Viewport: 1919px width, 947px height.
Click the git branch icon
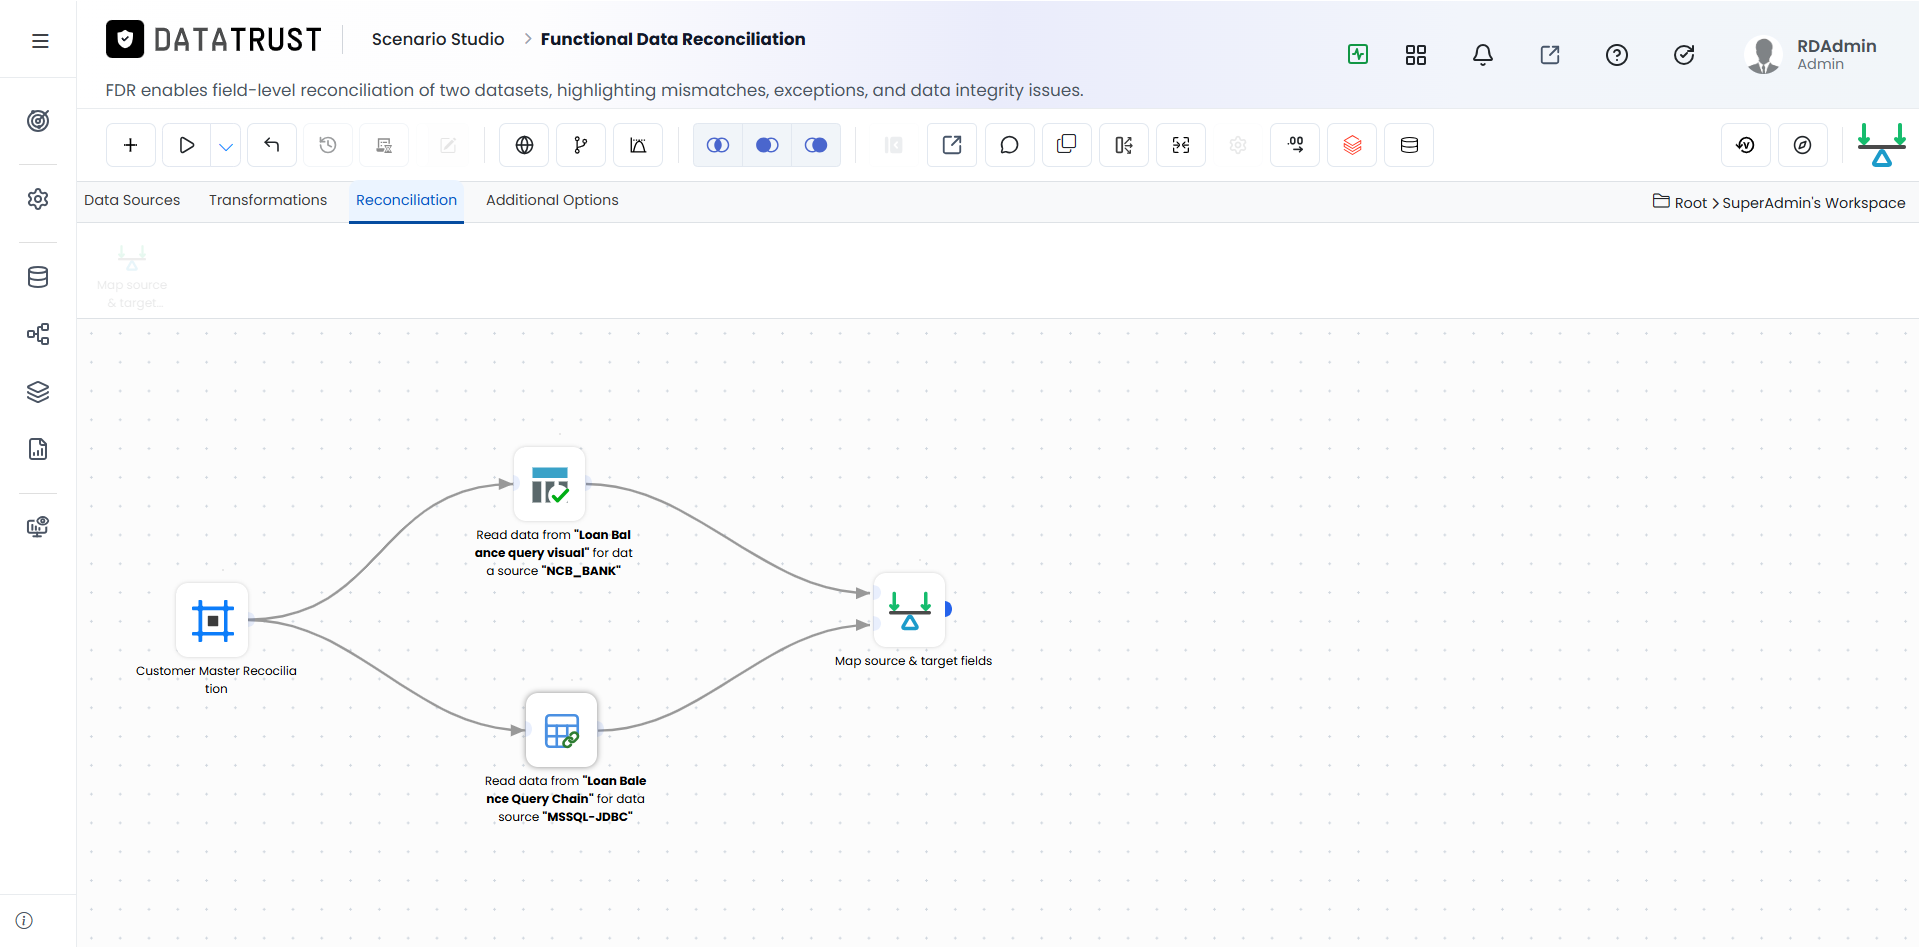(x=581, y=145)
